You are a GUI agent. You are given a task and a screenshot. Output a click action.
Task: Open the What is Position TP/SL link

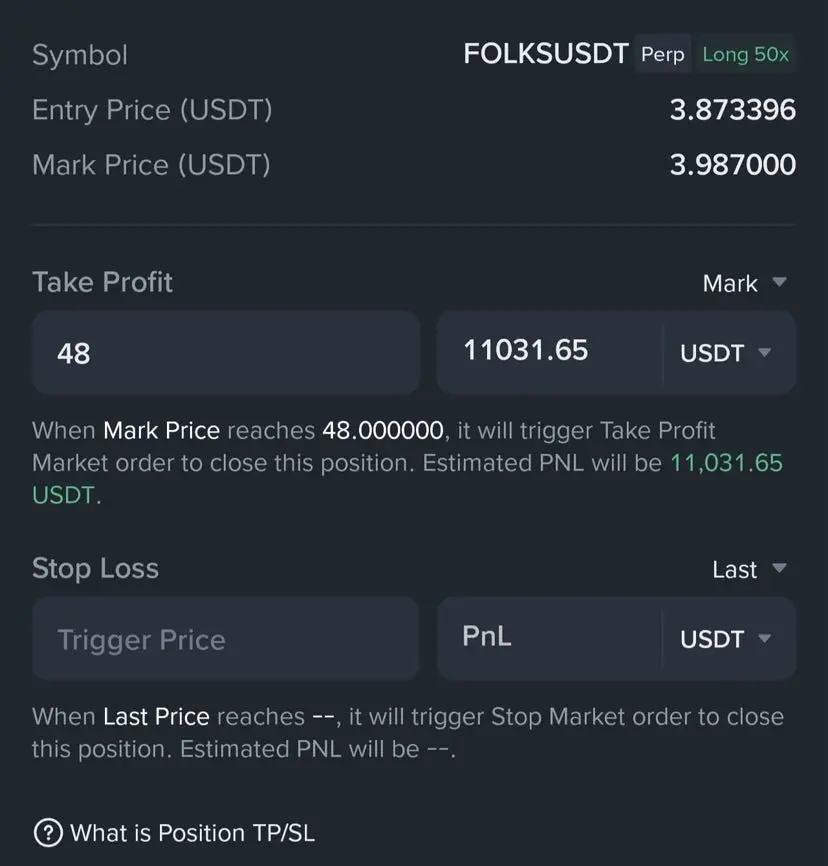pyautogui.click(x=192, y=832)
